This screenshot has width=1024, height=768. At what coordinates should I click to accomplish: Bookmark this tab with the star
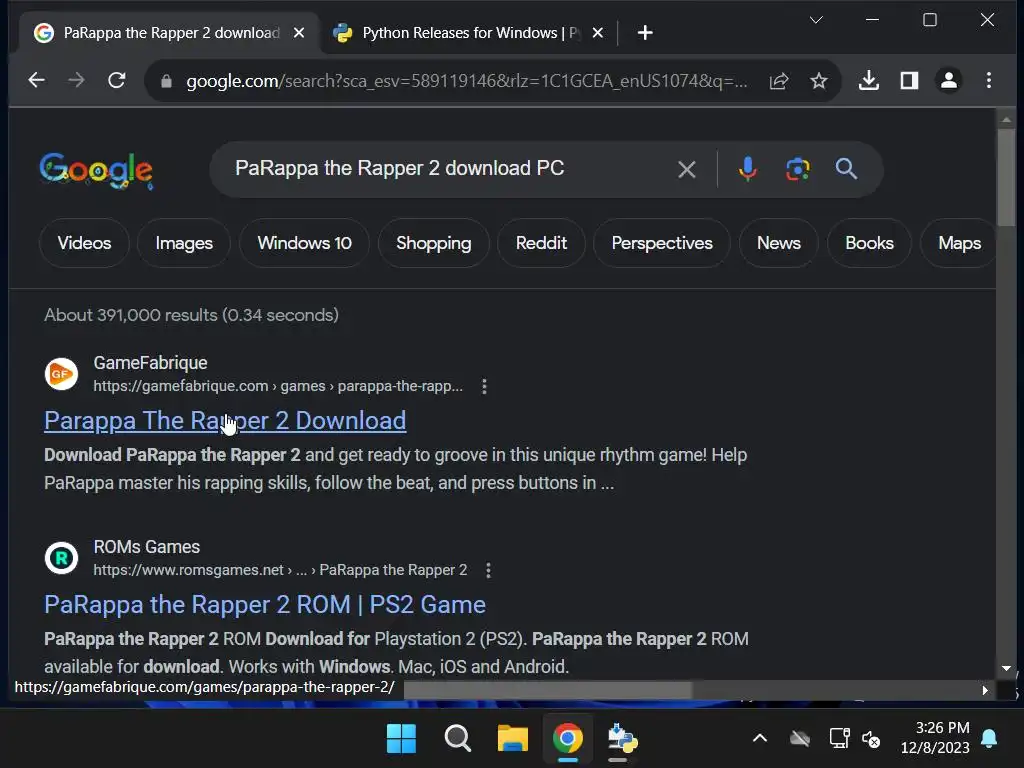click(x=818, y=81)
